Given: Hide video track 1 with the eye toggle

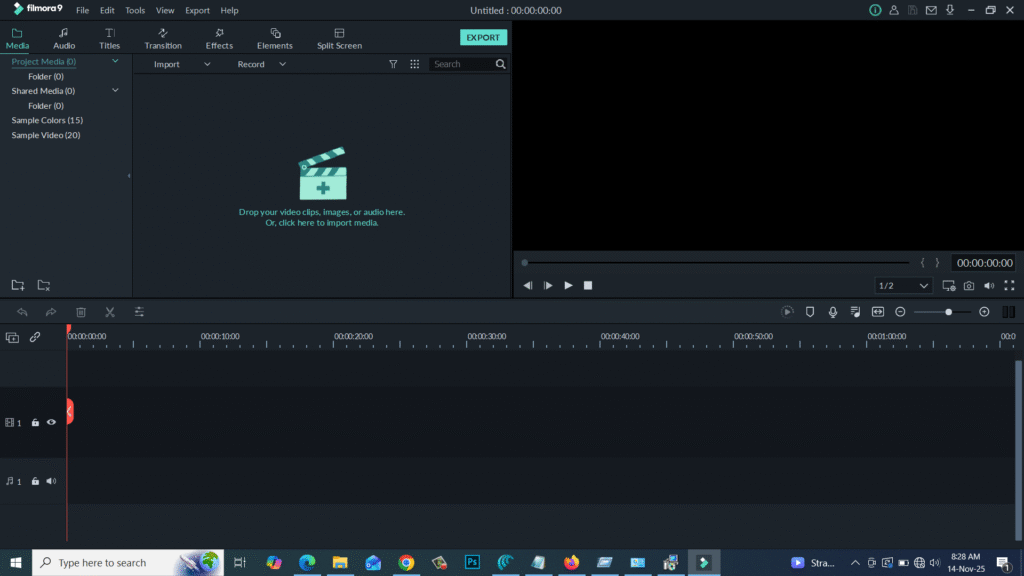Looking at the screenshot, I should tap(51, 422).
